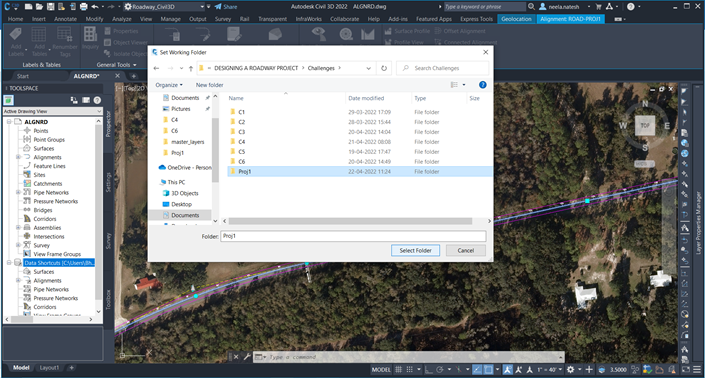Viewport: 705px width, 378px height.
Task: Click the Save icon in quick access toolbar
Action: [x=50, y=7]
